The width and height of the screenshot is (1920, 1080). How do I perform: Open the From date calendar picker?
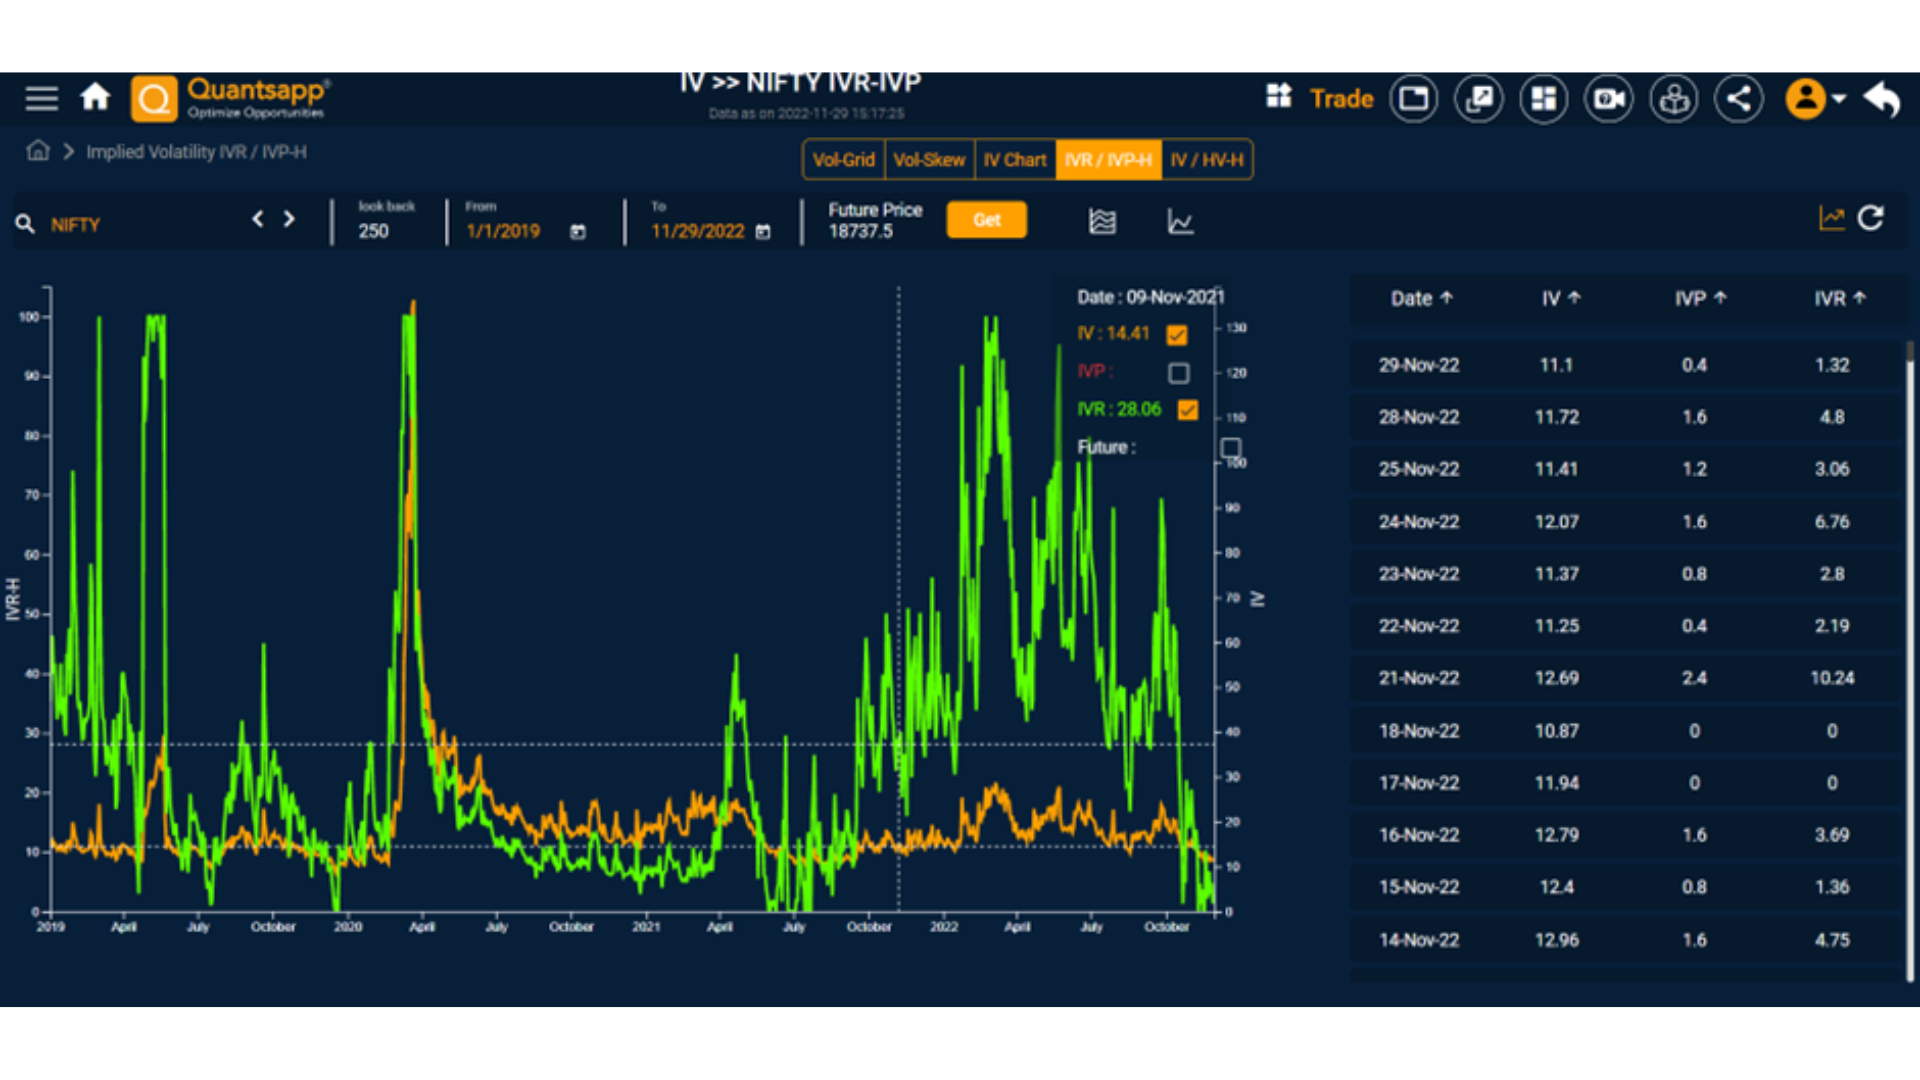(578, 232)
